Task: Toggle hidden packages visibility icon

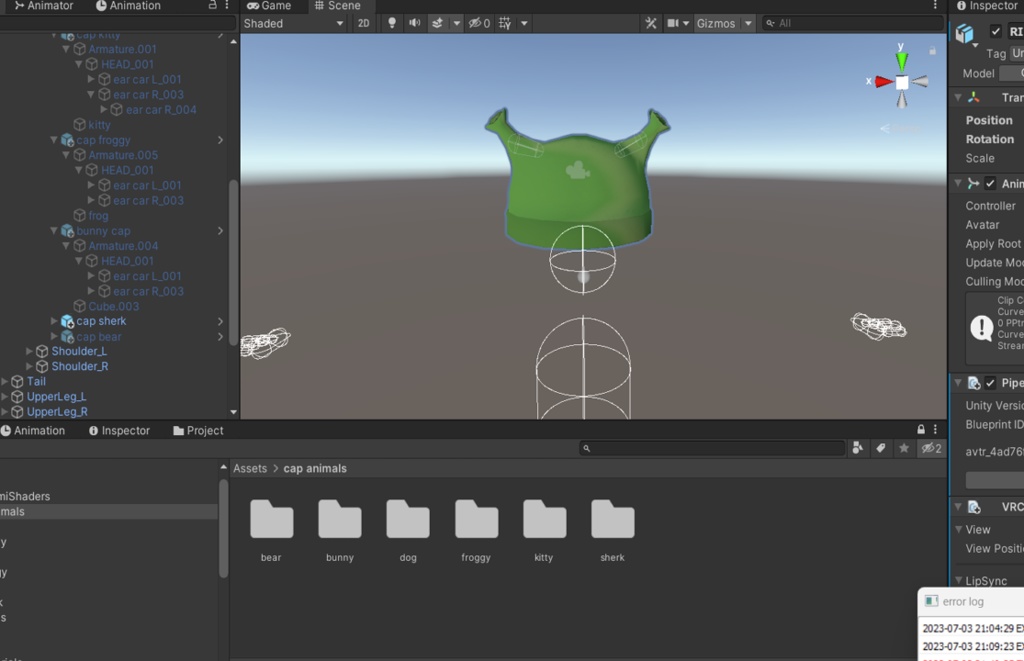Action: [931, 448]
